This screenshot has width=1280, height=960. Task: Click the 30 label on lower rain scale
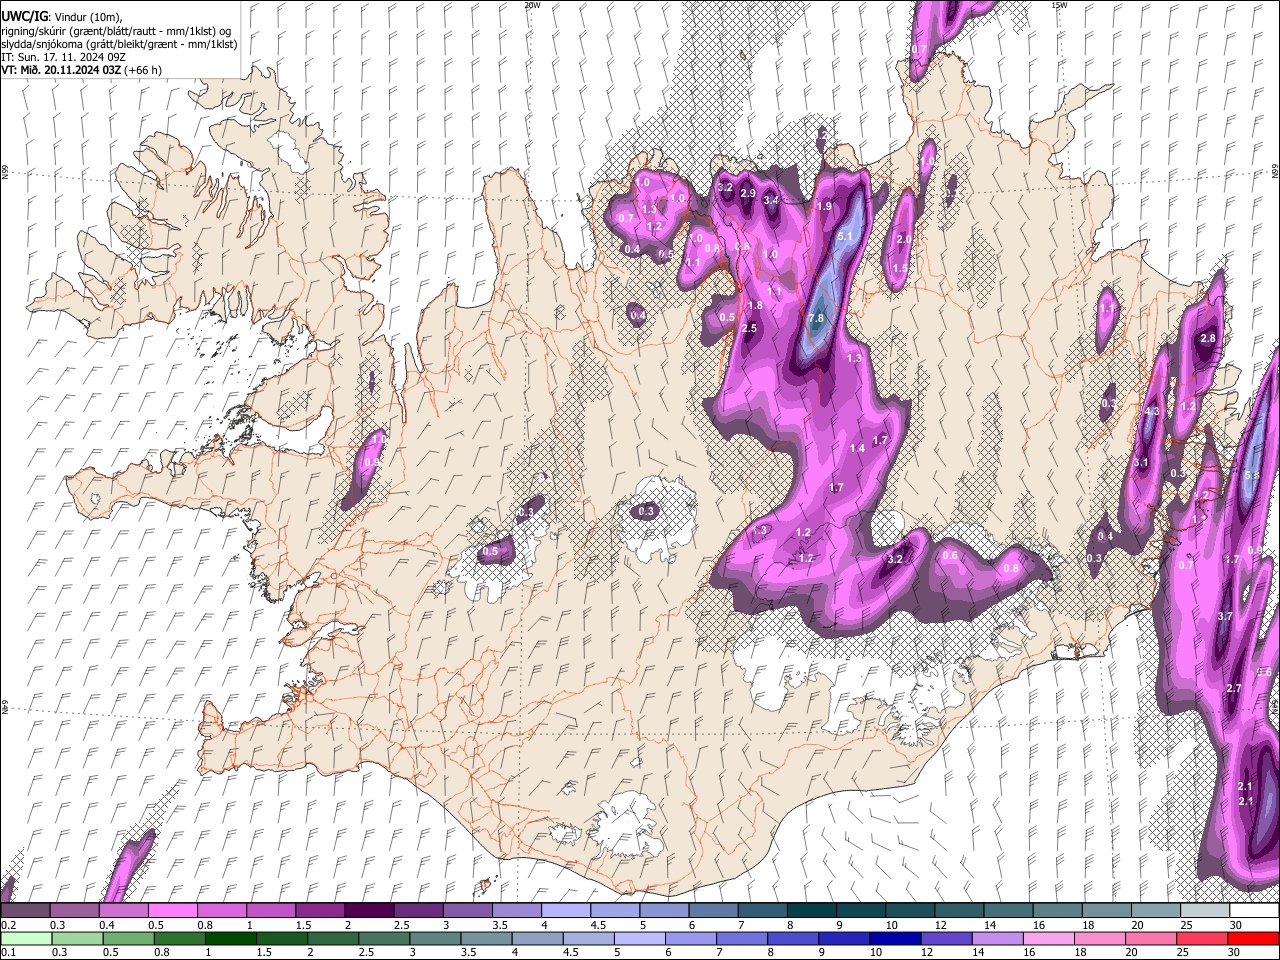(1236, 952)
